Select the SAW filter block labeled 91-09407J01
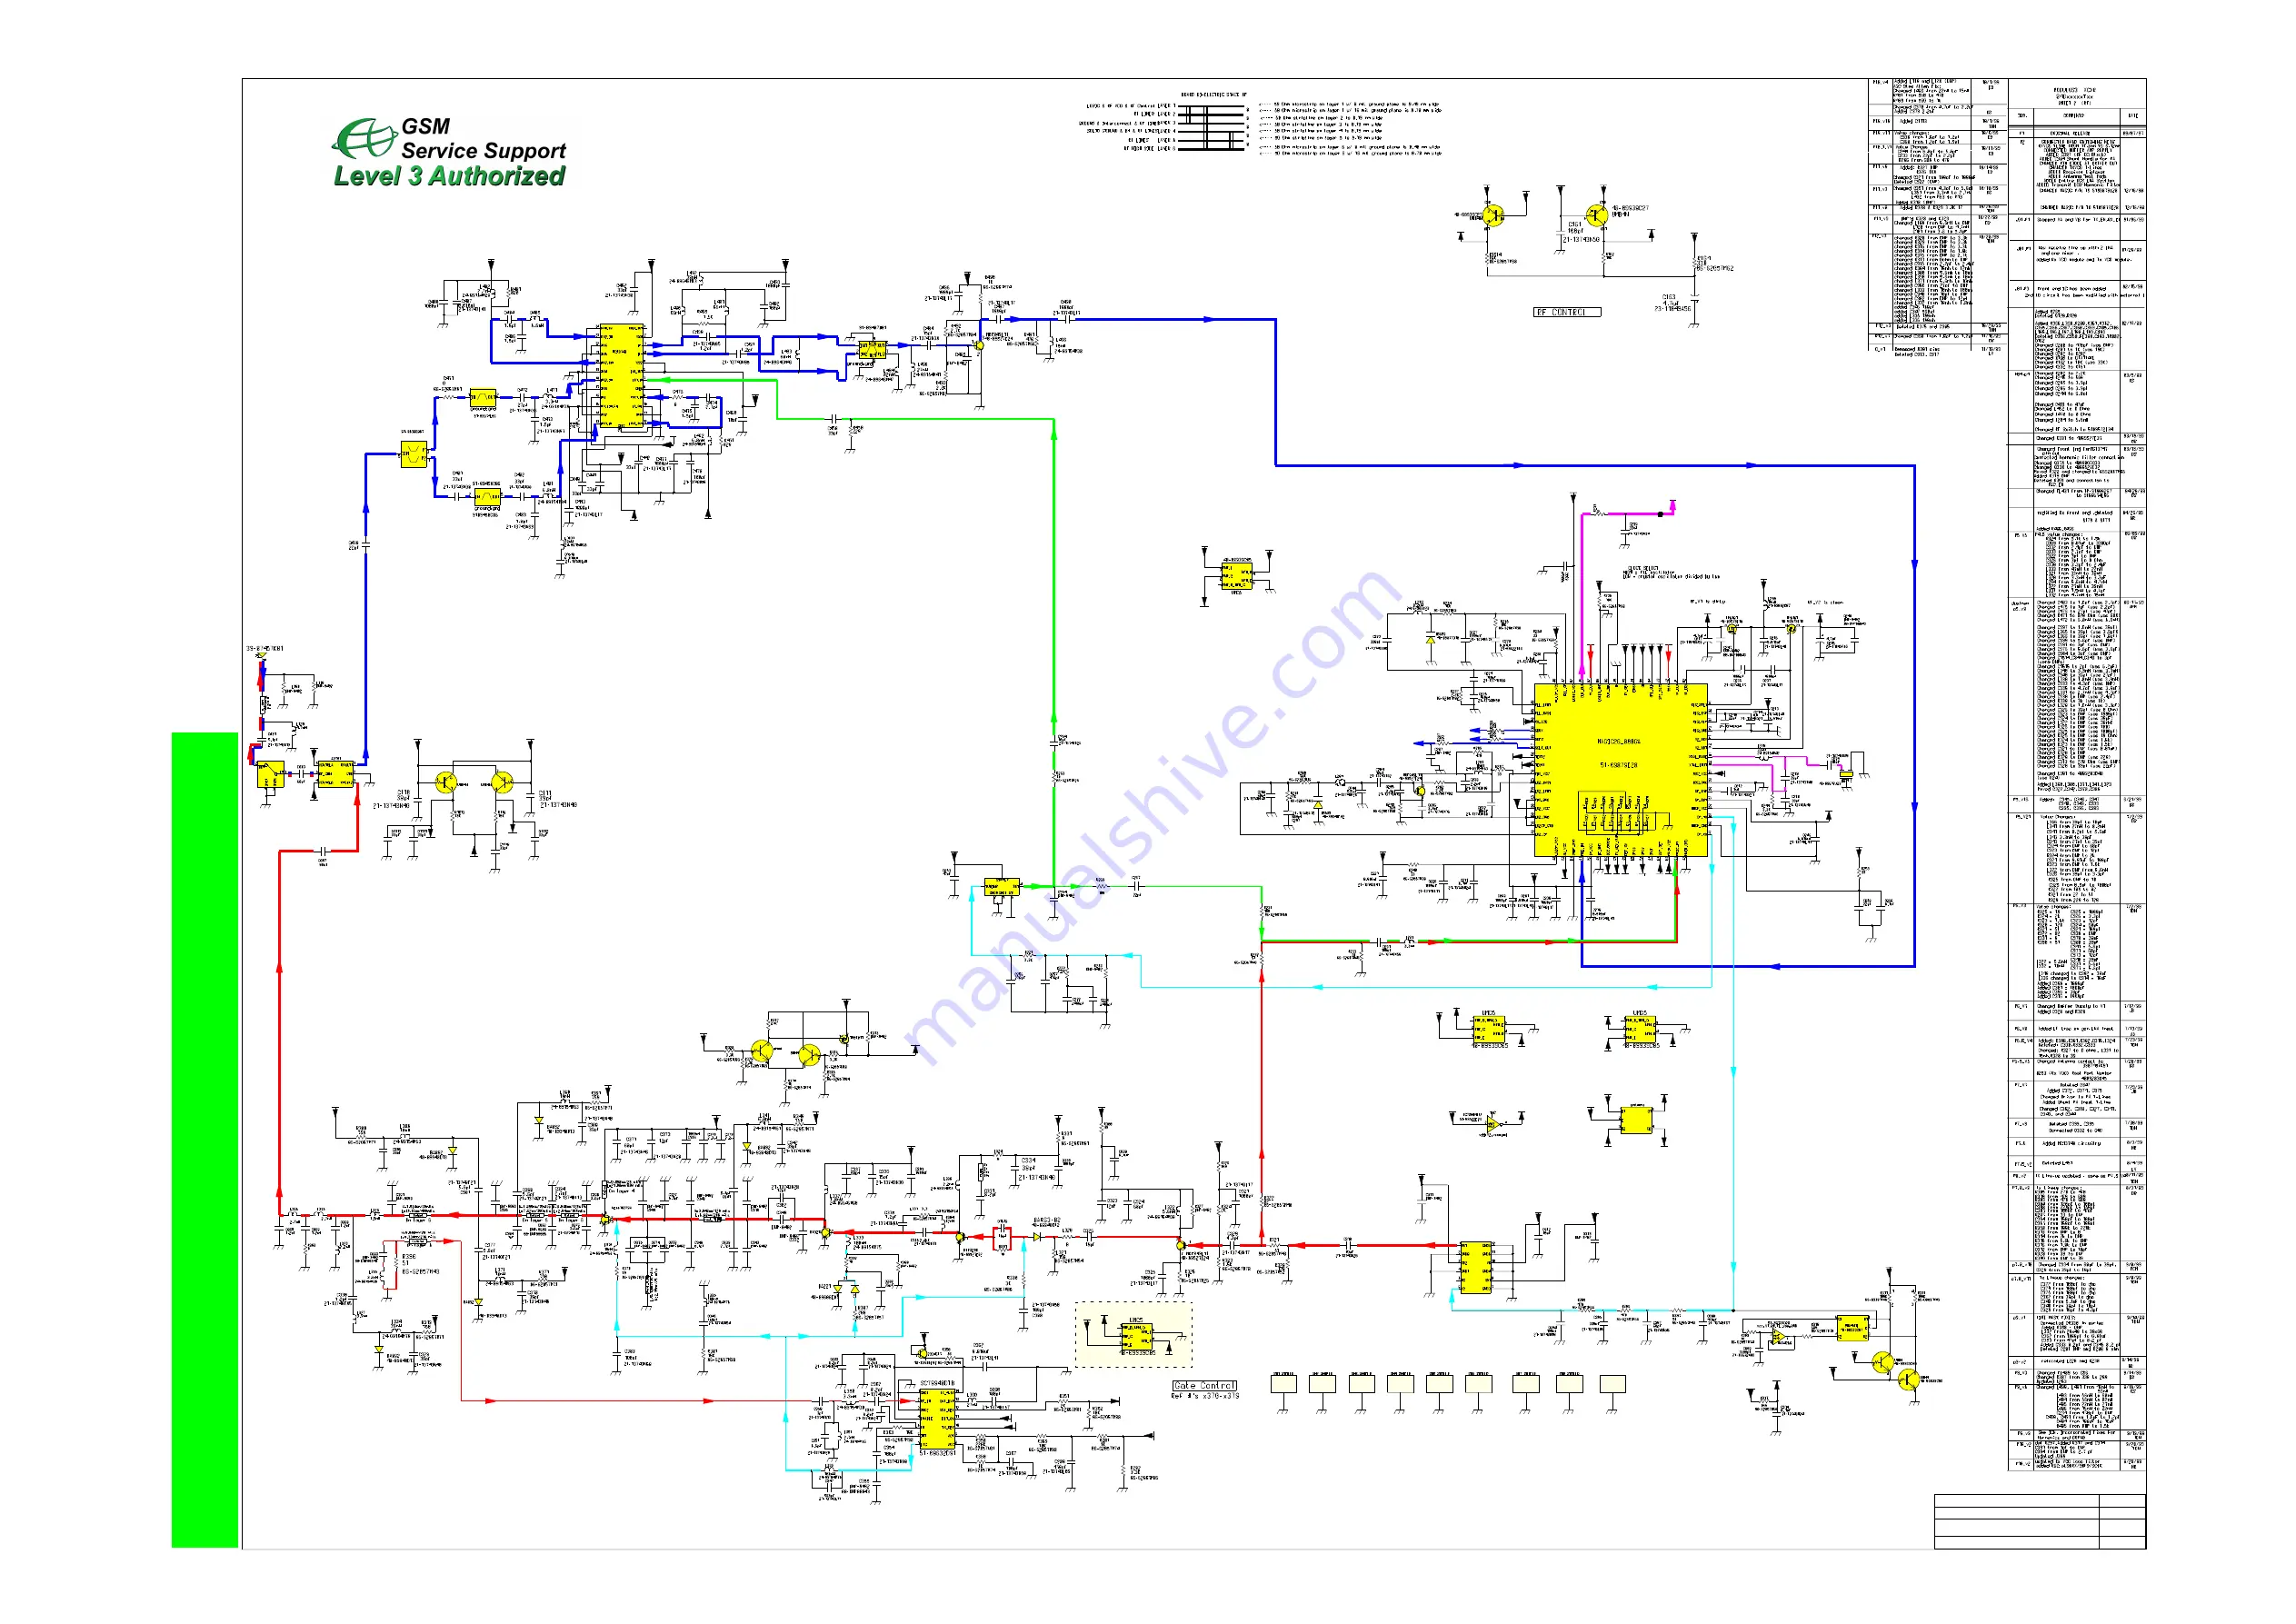Viewport: 2296px width, 1624px height. coord(872,351)
